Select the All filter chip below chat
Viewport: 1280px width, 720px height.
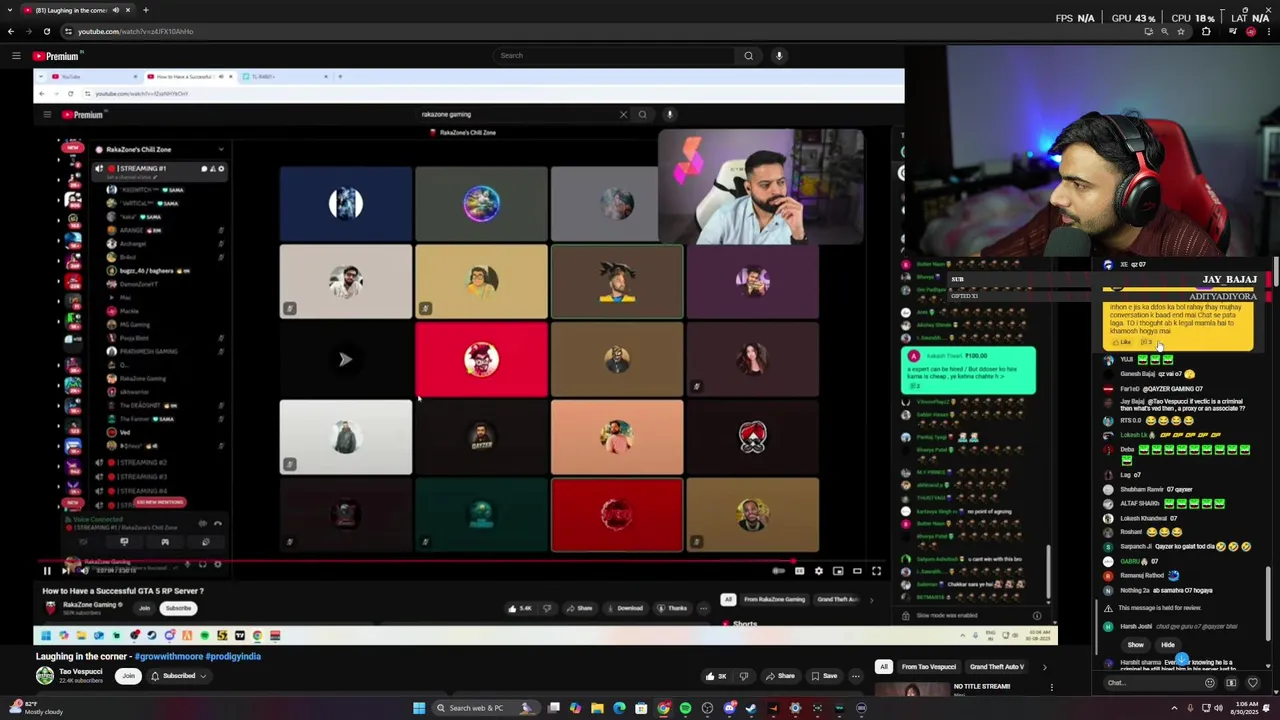884,667
